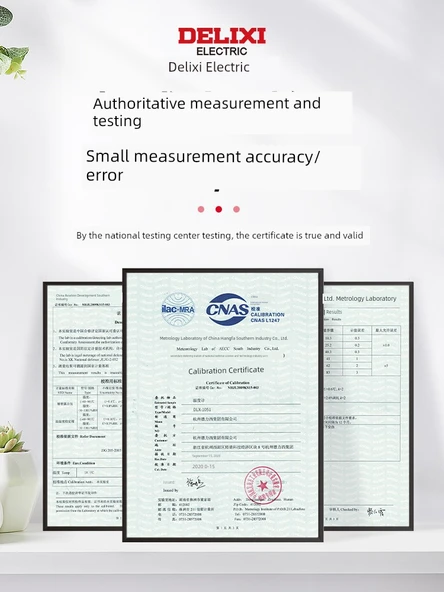
Task: Click the blue CNAS calibration logo
Action: [x=245, y=310]
